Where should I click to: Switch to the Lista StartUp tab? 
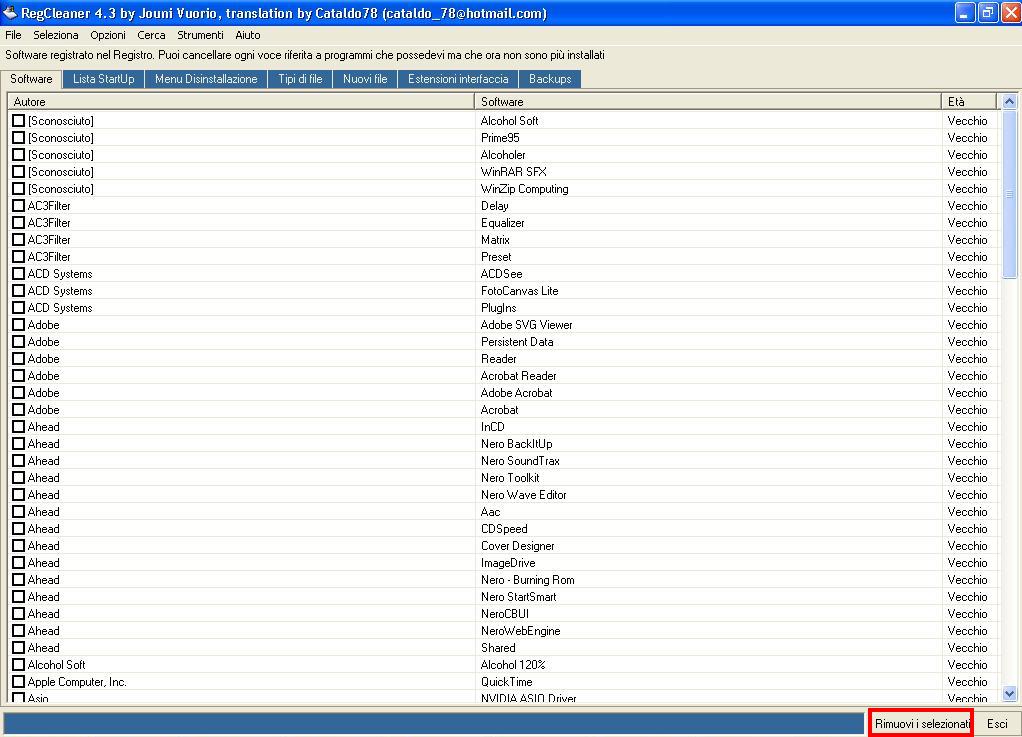coord(103,79)
